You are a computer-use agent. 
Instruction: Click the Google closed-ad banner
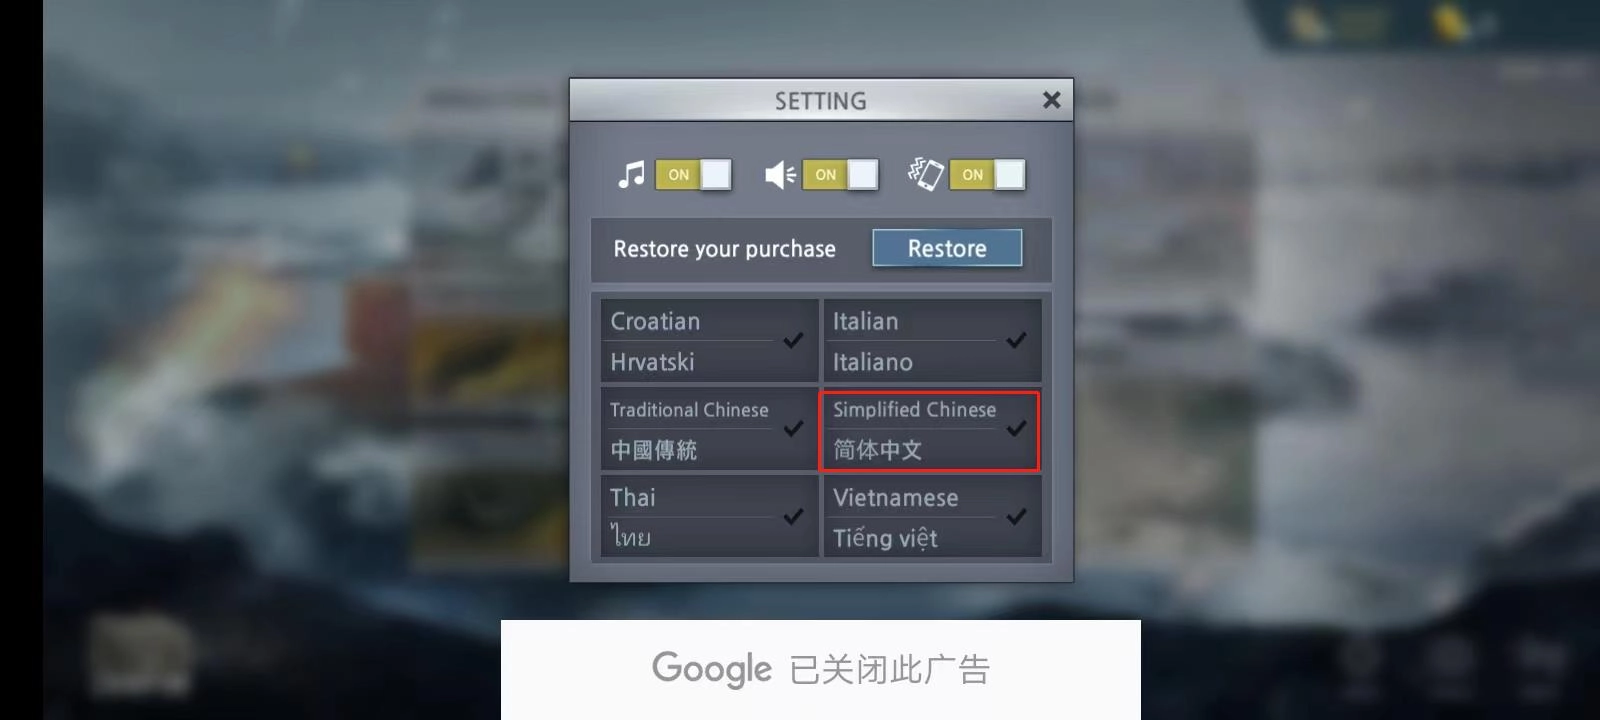coord(820,669)
